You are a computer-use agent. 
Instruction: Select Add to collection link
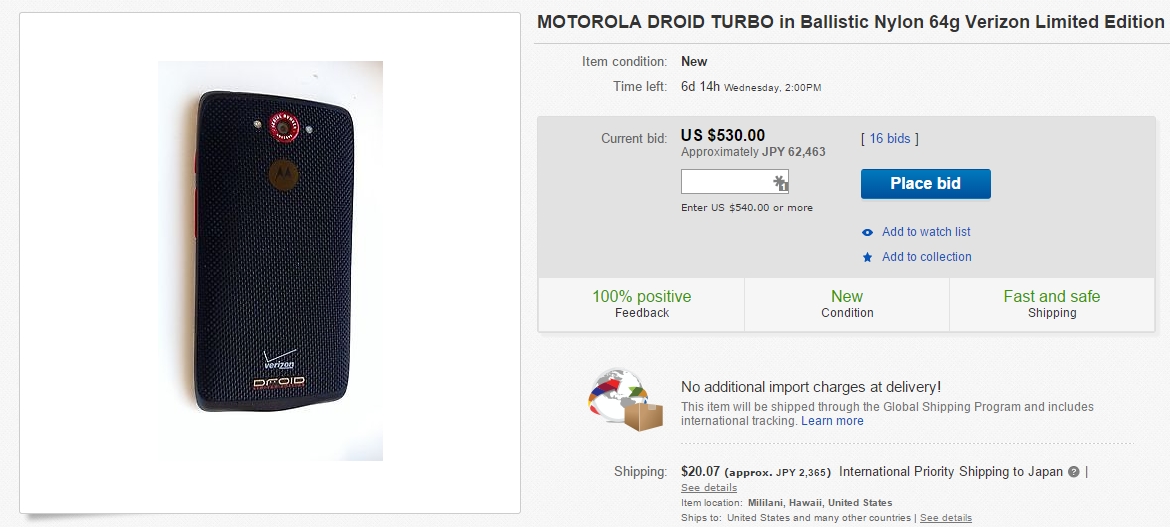926,257
